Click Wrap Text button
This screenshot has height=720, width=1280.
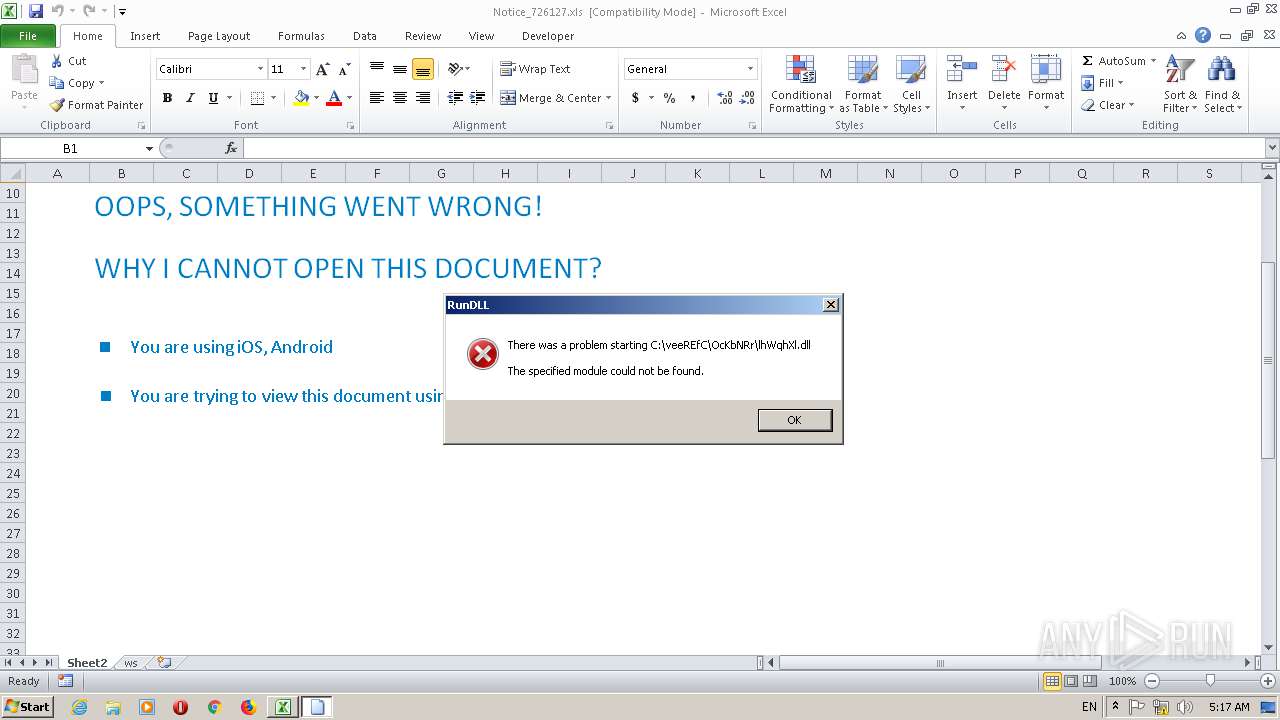535,69
